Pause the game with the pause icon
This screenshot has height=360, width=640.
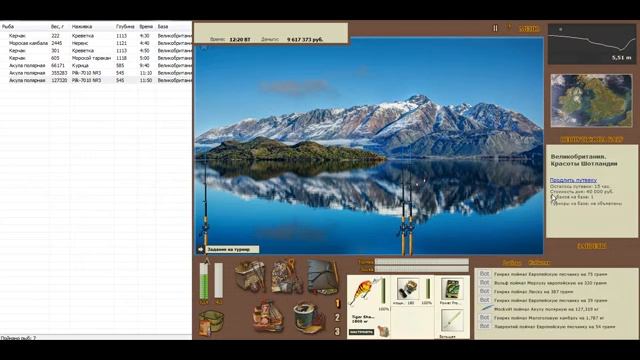click(495, 28)
